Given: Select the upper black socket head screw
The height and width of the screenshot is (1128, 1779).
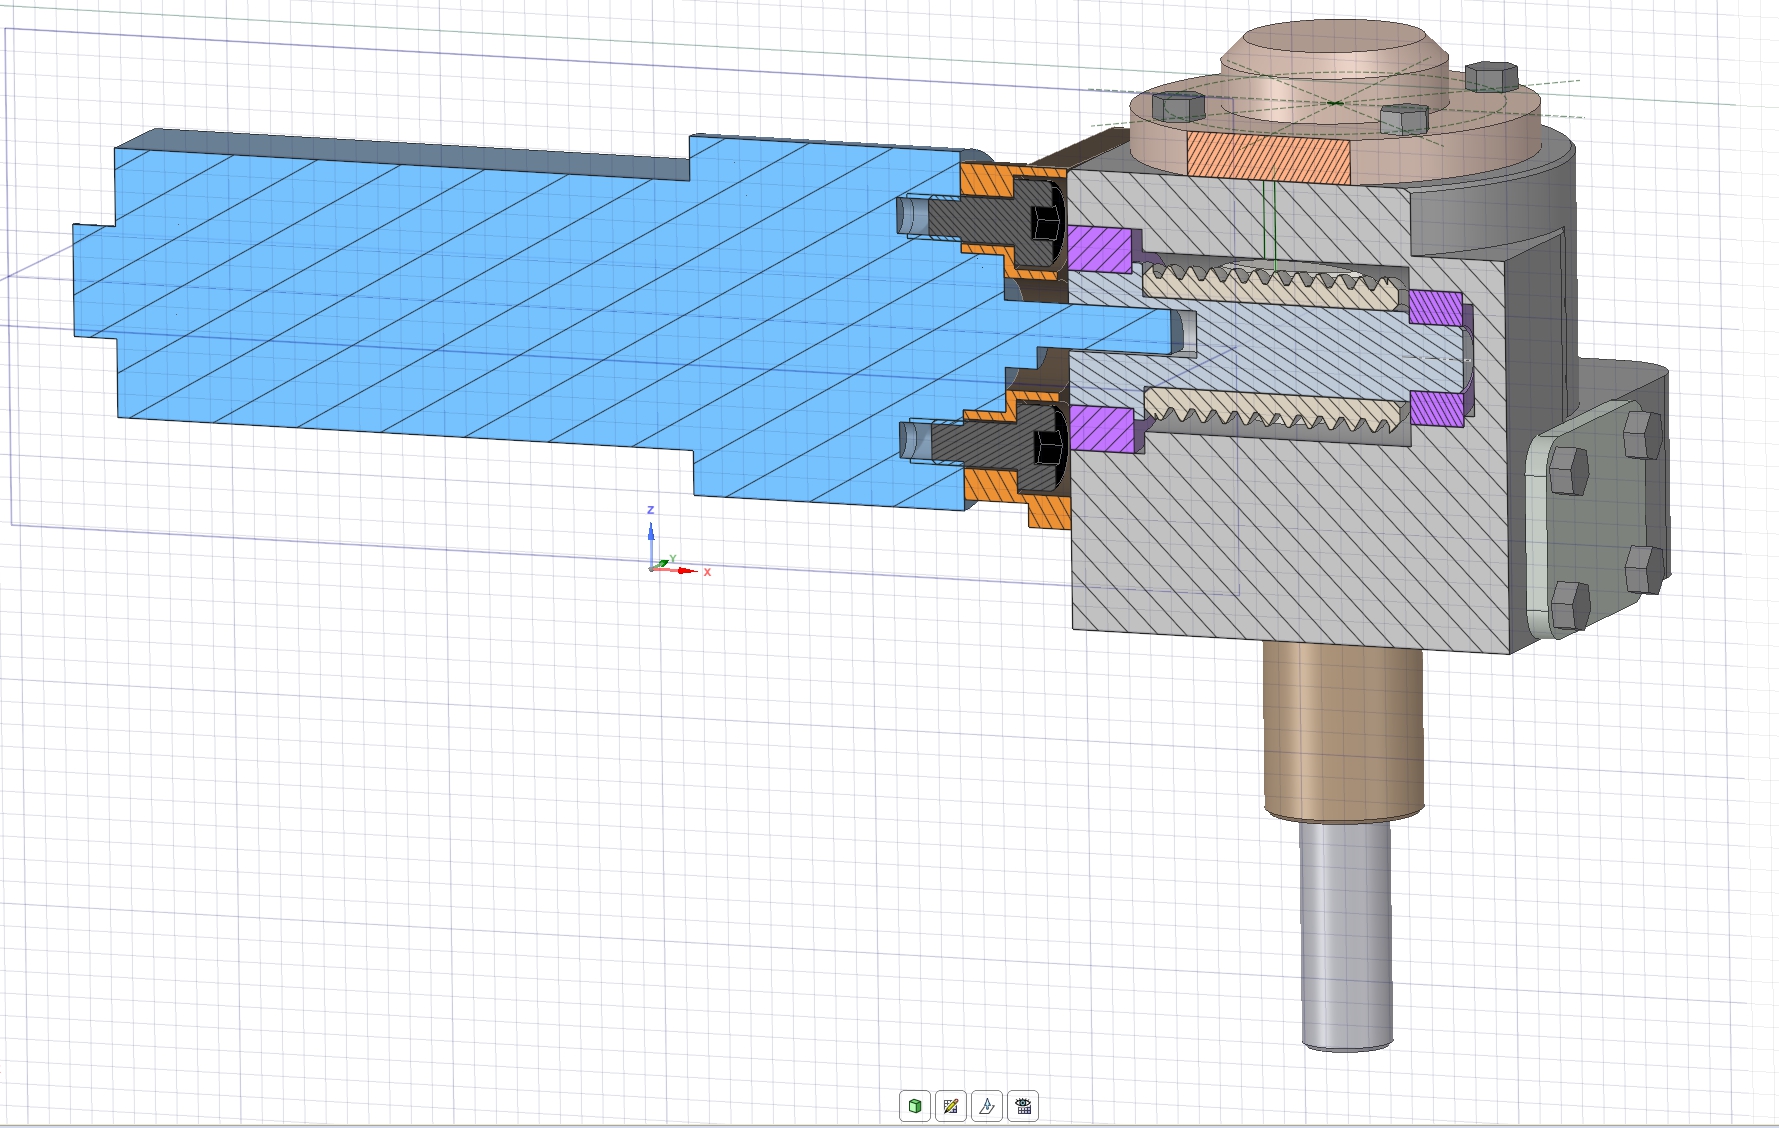Looking at the screenshot, I should 1045,227.
